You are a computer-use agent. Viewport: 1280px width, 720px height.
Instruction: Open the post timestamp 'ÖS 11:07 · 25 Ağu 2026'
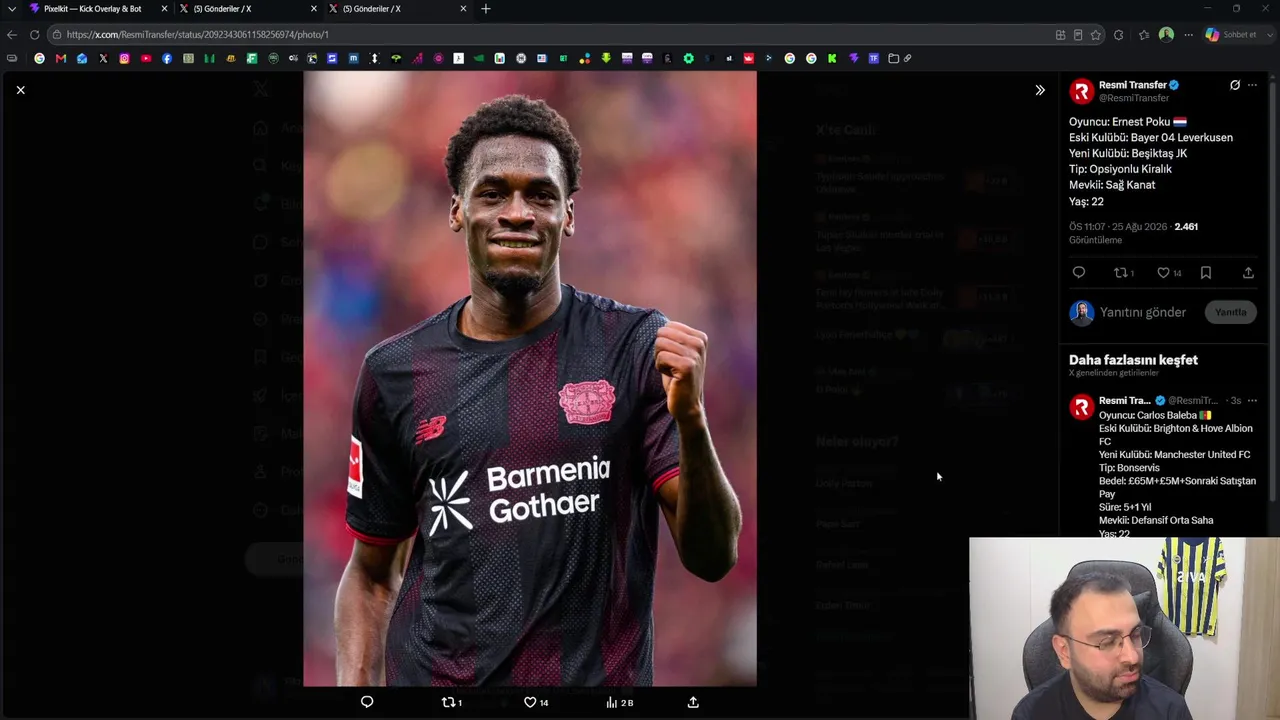click(1118, 227)
